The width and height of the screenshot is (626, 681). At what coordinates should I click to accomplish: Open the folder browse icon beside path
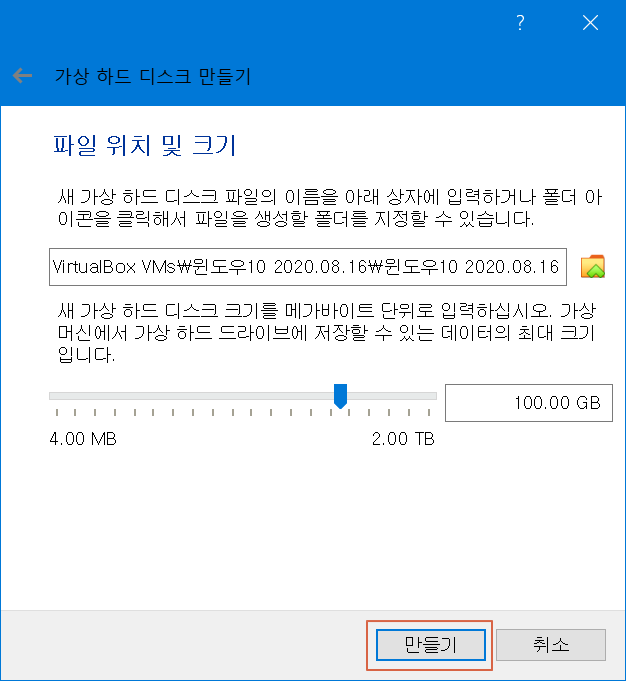coord(593,266)
